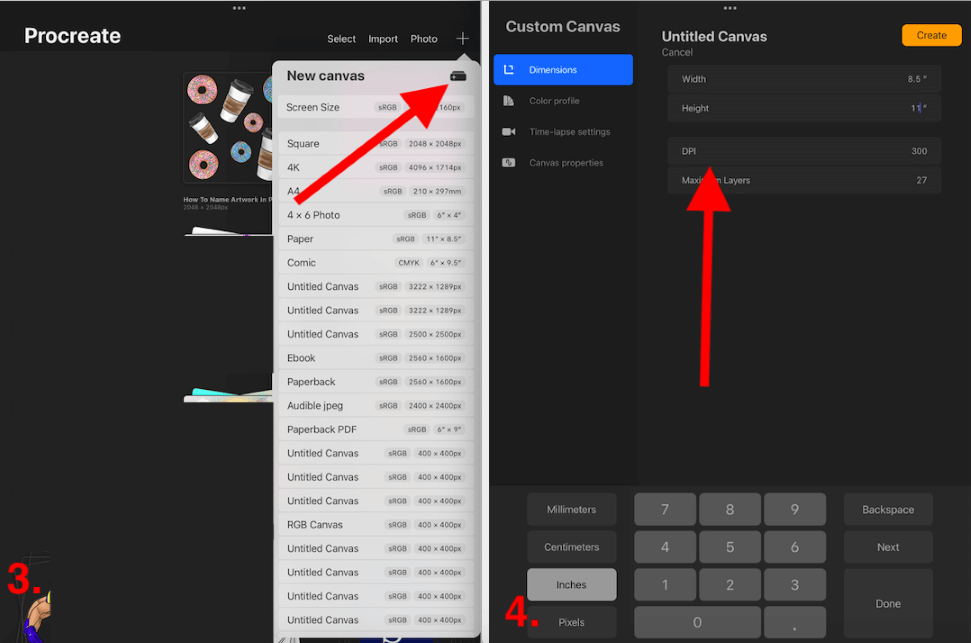
Task: Tap the Next key on keypad
Action: tap(888, 547)
